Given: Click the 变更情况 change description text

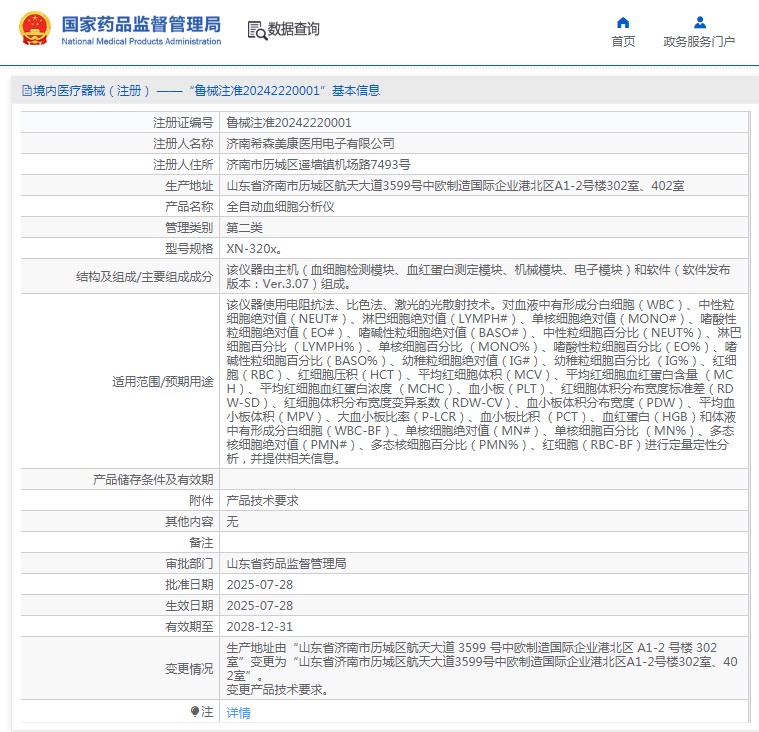Looking at the screenshot, I should (482, 669).
